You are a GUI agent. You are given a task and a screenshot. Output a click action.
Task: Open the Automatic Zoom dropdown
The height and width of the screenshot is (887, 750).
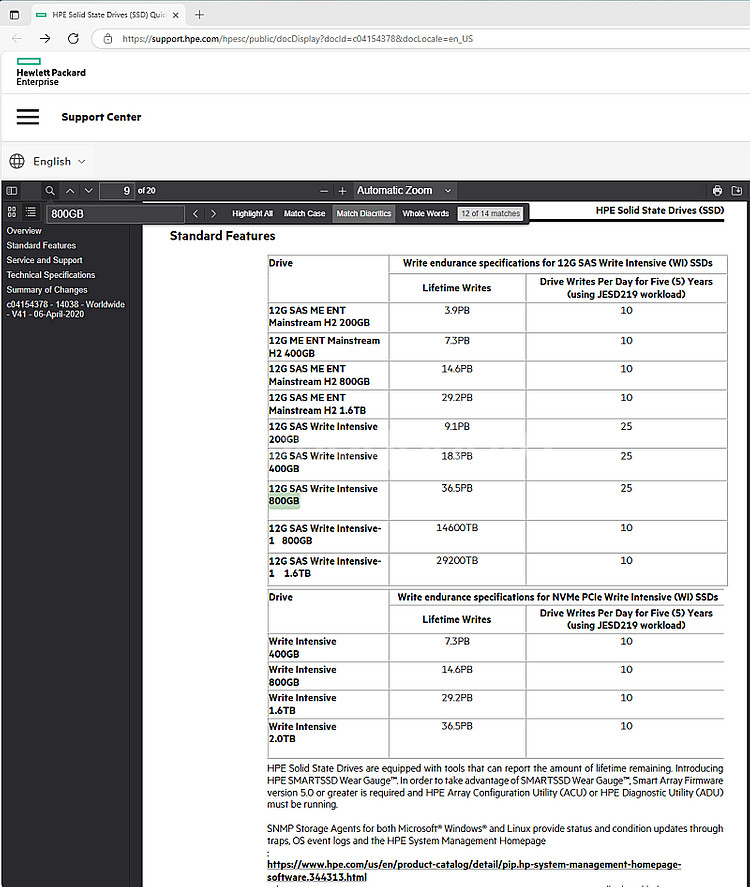coord(404,191)
